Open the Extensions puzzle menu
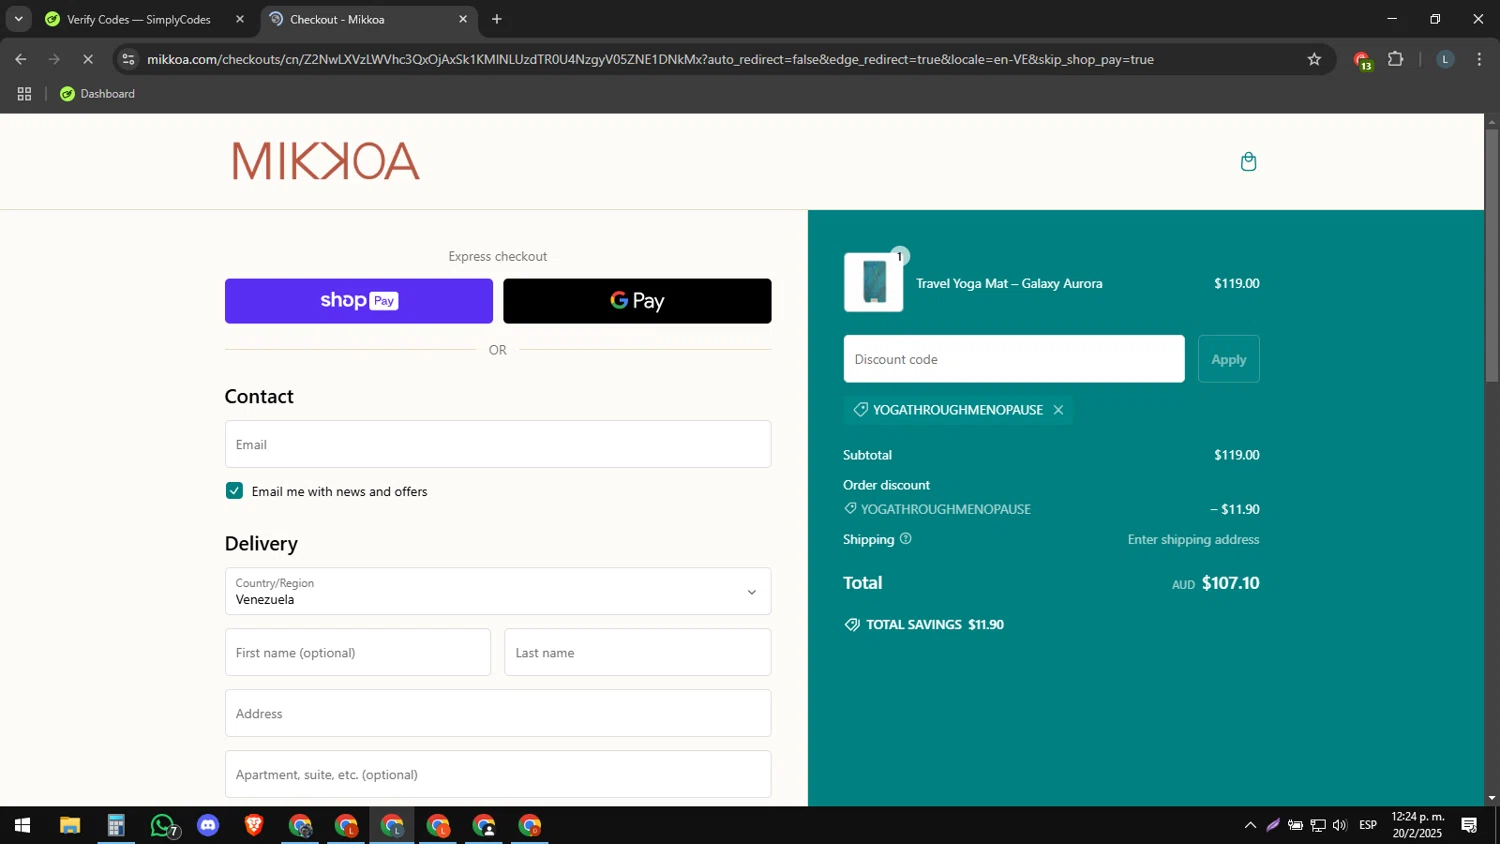The width and height of the screenshot is (1500, 844). click(x=1396, y=59)
